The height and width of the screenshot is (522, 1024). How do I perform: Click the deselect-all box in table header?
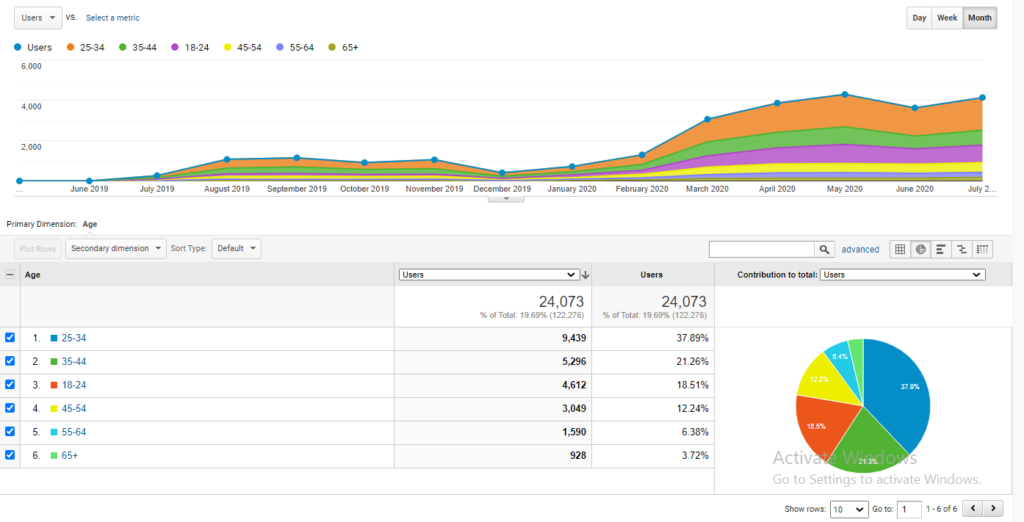(x=10, y=275)
